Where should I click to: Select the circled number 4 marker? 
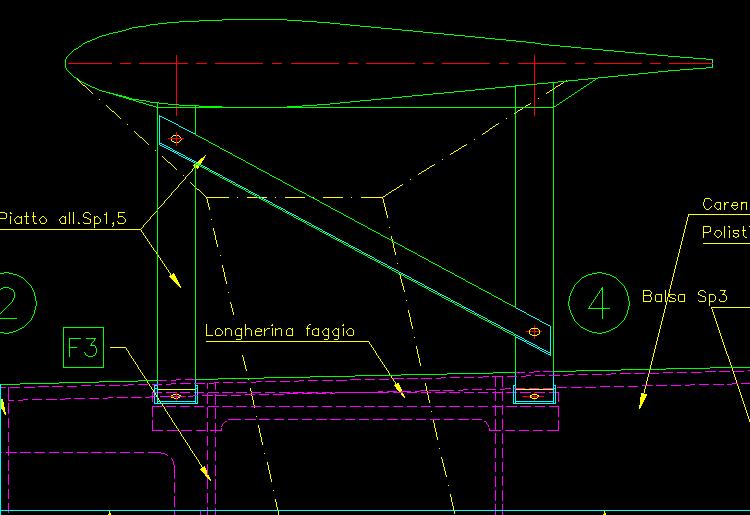point(599,303)
